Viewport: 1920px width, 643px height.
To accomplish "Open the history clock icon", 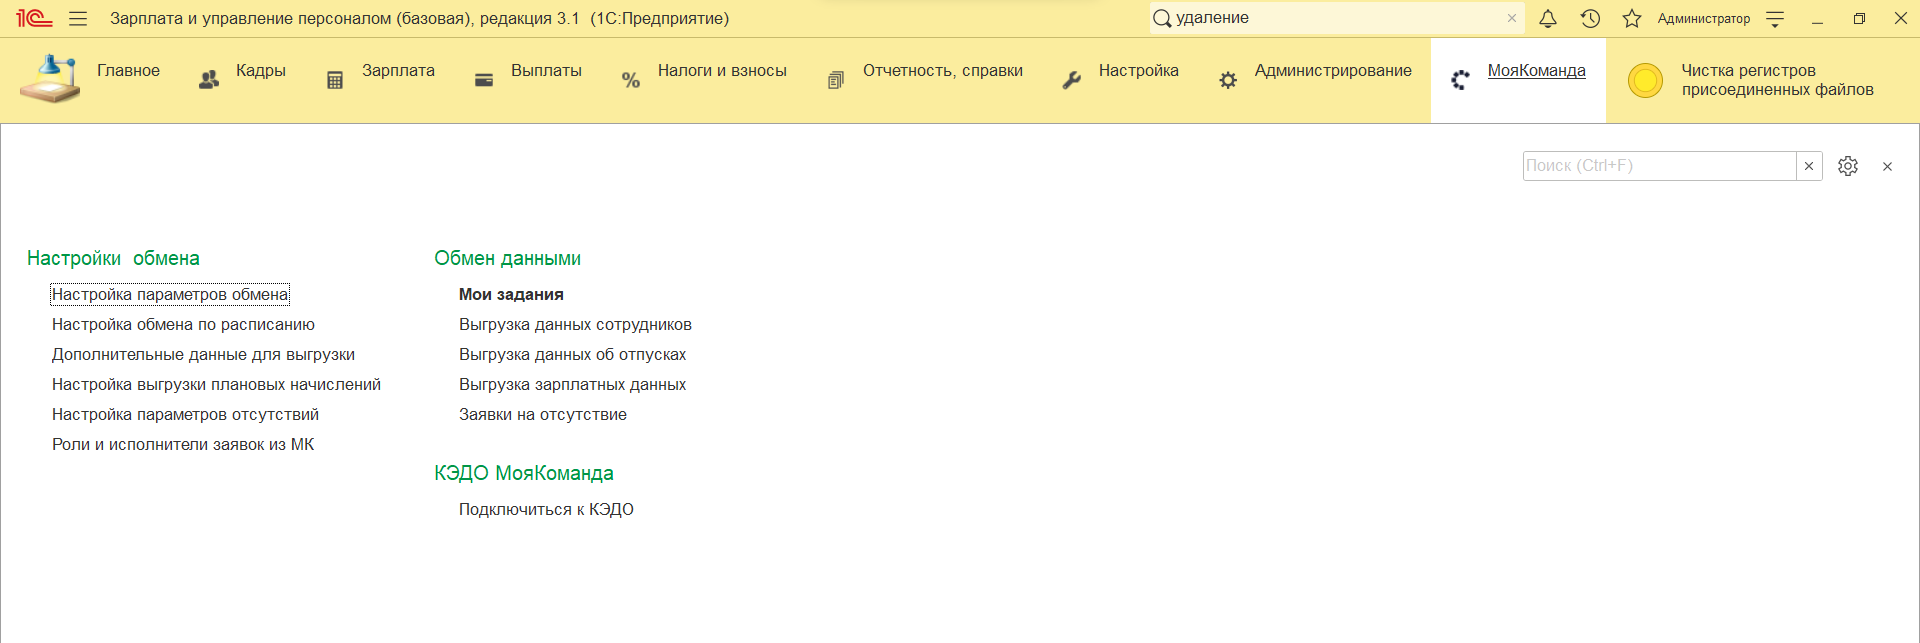I will (1590, 19).
